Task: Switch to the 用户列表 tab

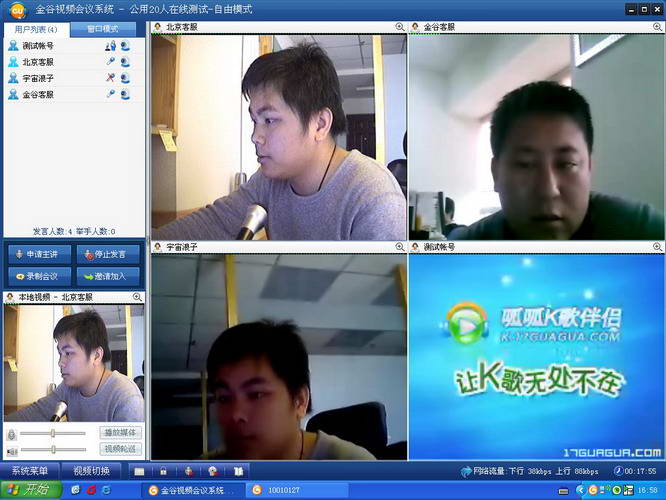Action: [36, 29]
